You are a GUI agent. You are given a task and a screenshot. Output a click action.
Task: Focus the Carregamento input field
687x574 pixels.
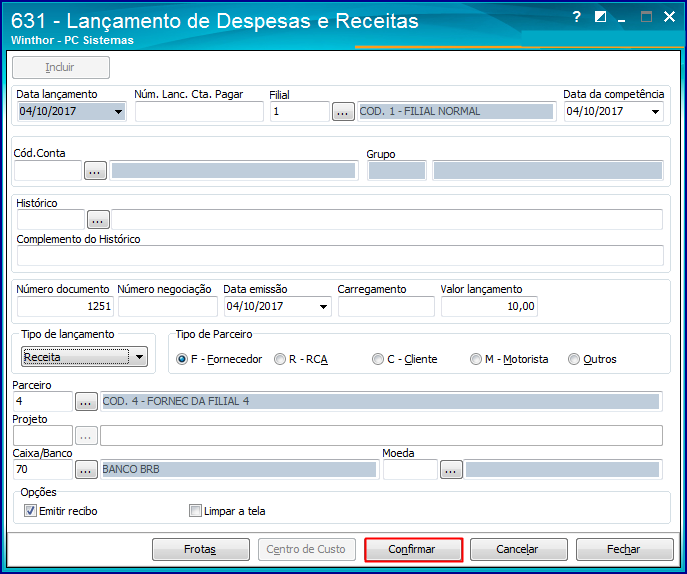tap(386, 307)
